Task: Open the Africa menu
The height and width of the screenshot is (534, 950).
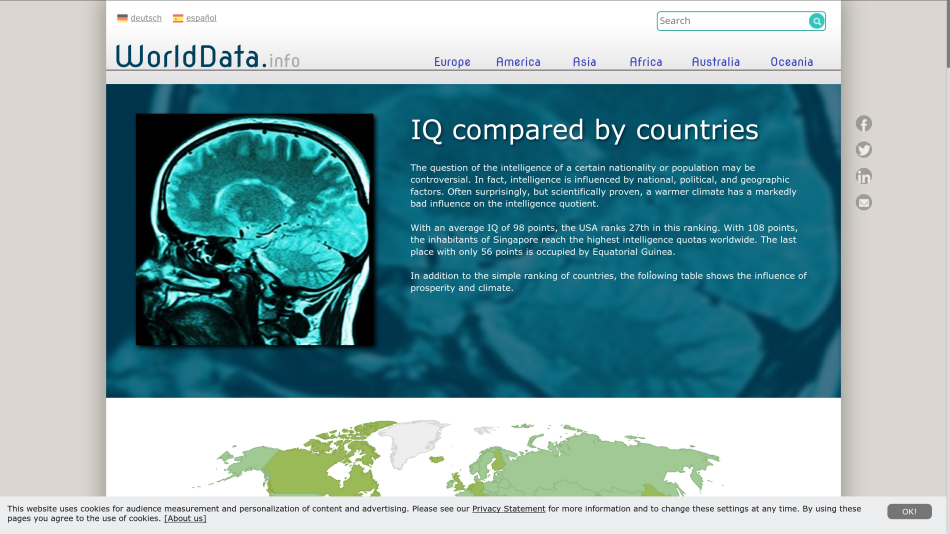Action: tap(646, 62)
